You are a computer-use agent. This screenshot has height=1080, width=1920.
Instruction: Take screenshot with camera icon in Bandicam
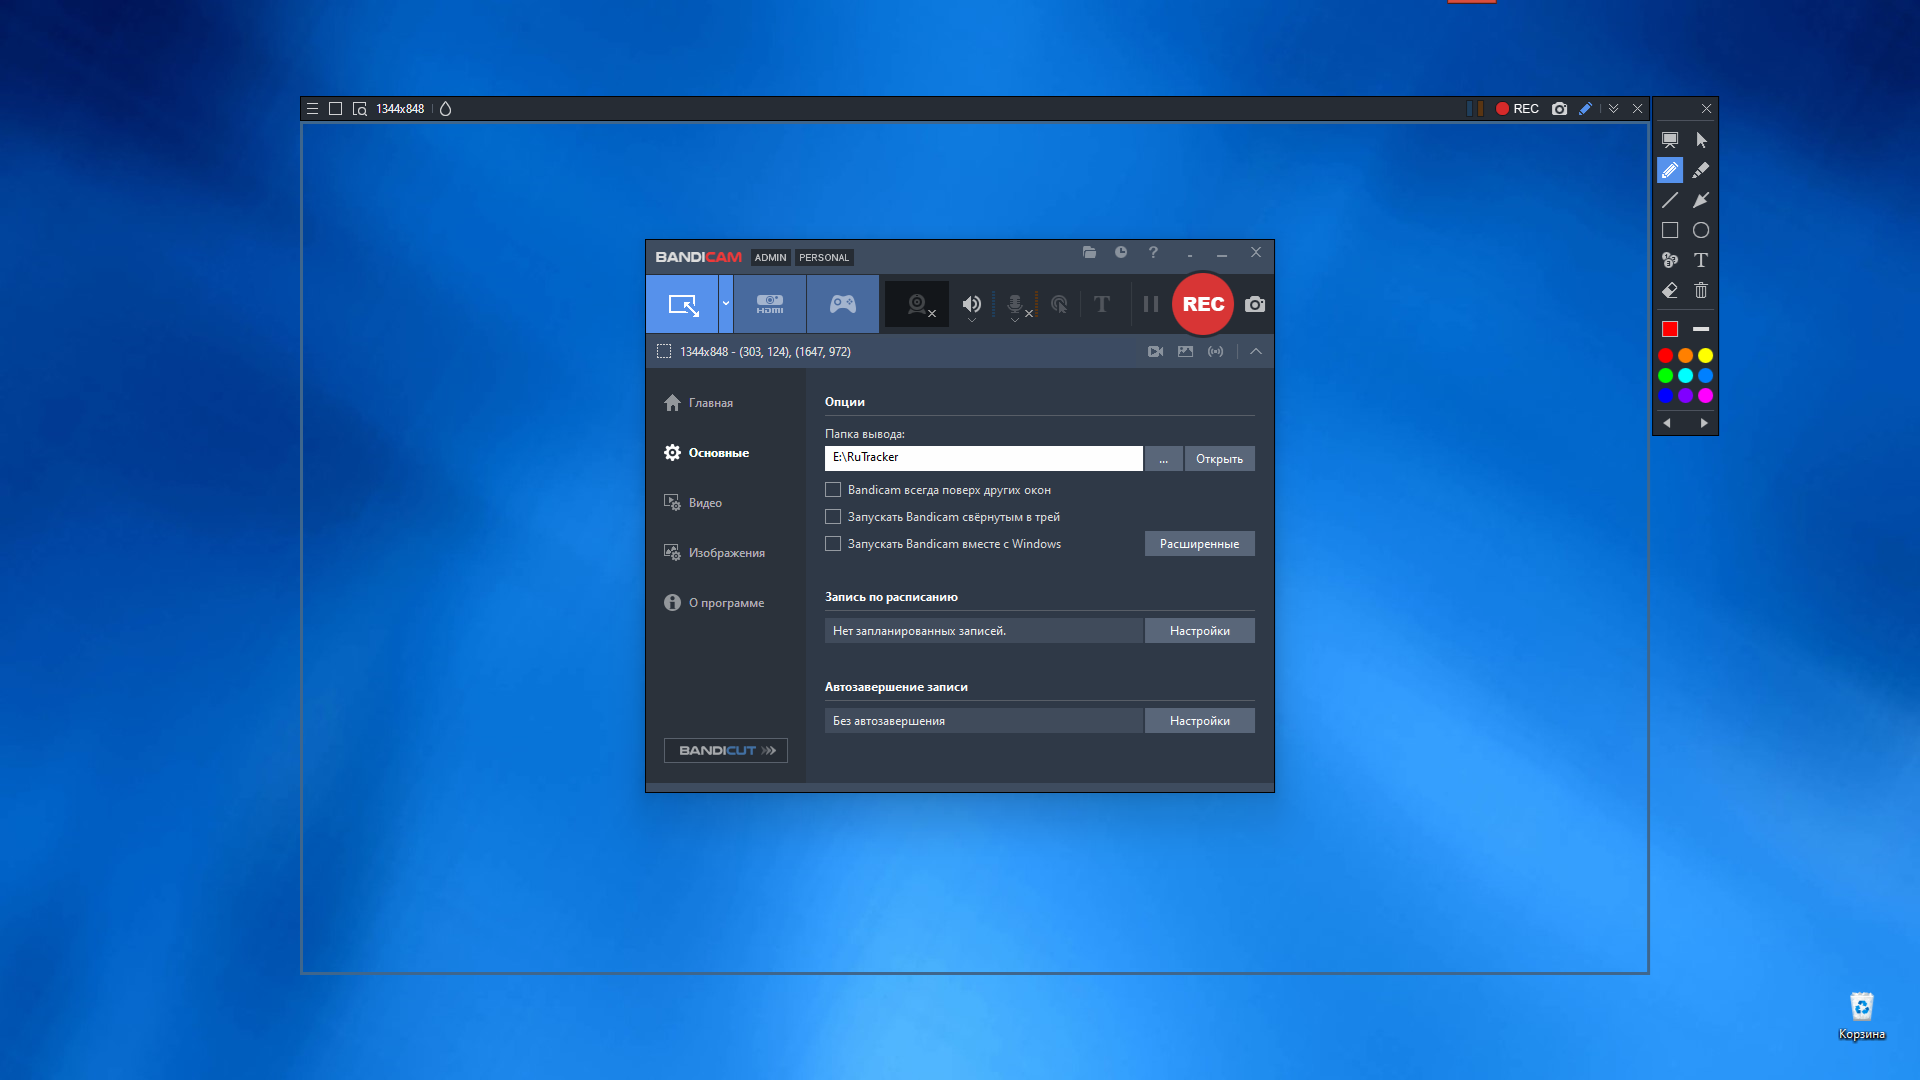pos(1255,304)
